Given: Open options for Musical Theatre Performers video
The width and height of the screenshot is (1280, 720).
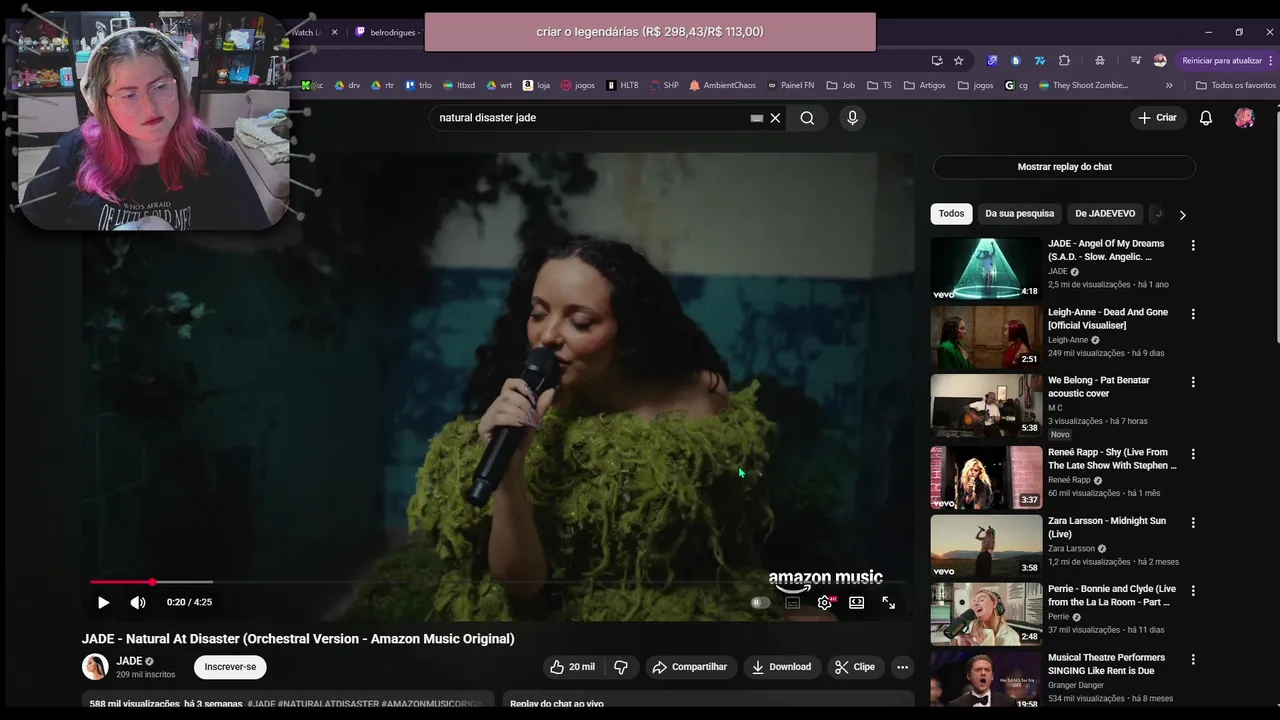Looking at the screenshot, I should coord(1192,659).
